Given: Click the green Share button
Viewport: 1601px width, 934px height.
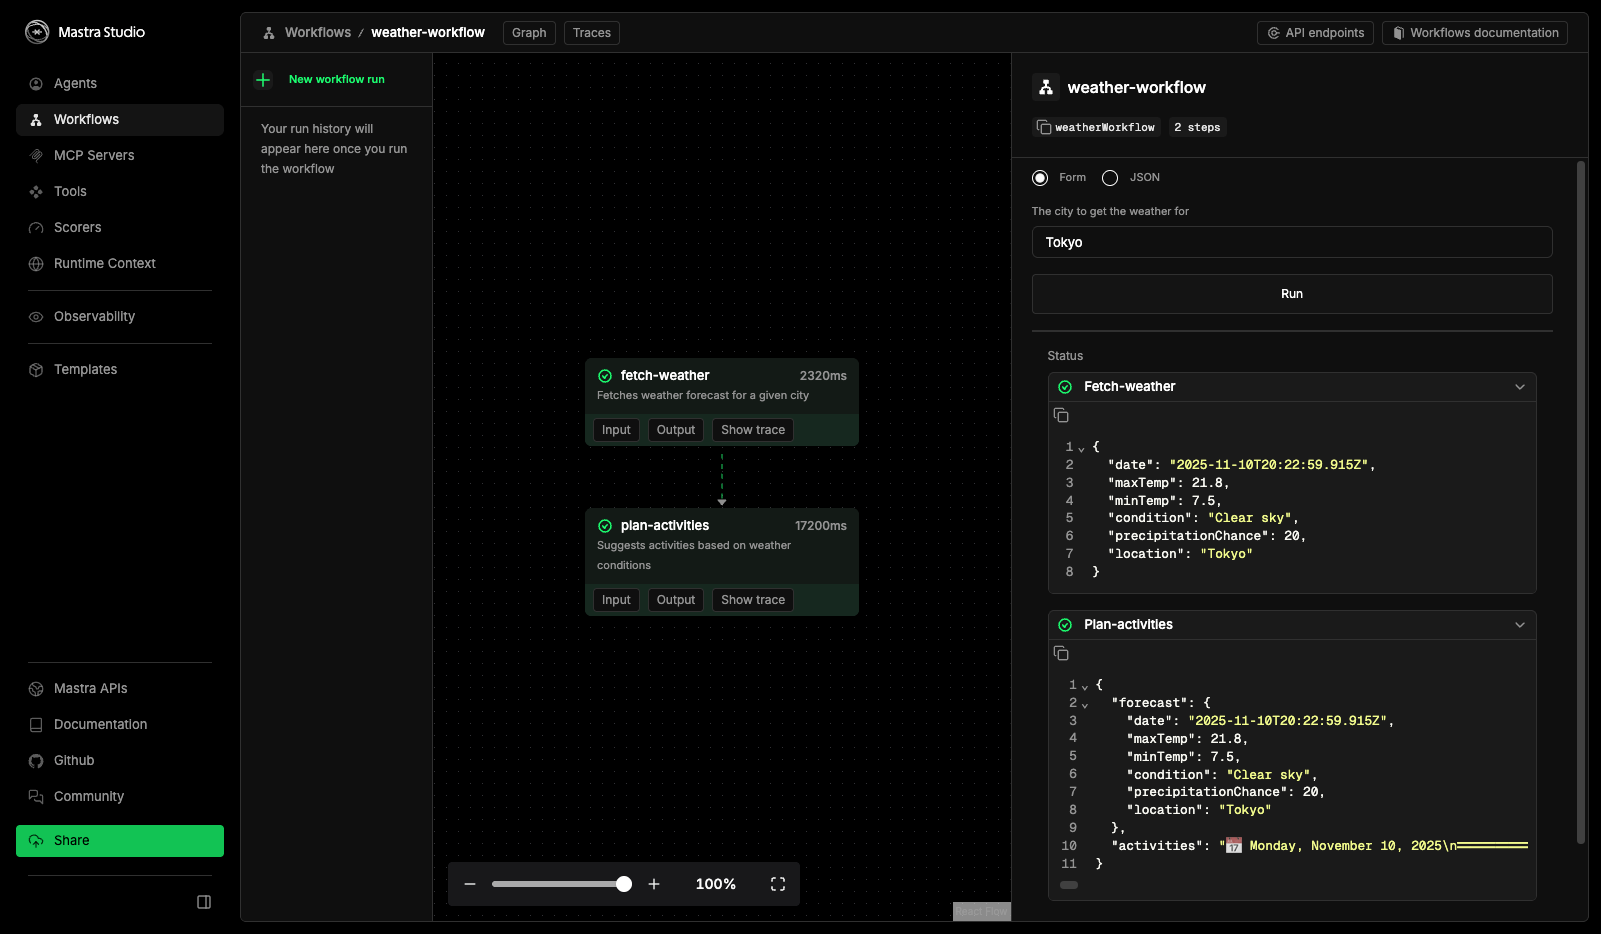Looking at the screenshot, I should tap(120, 841).
